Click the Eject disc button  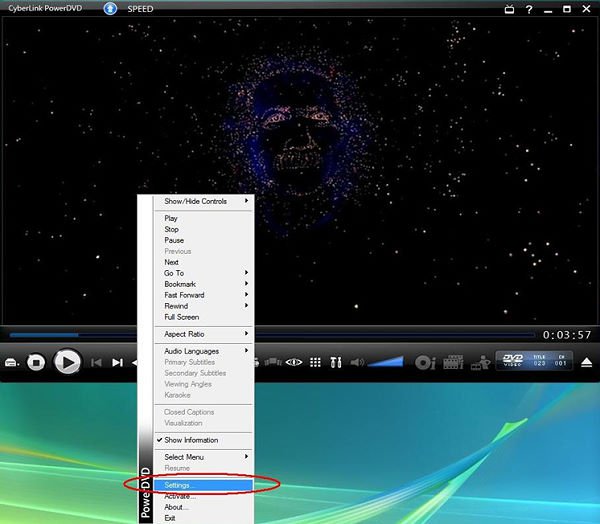[587, 362]
